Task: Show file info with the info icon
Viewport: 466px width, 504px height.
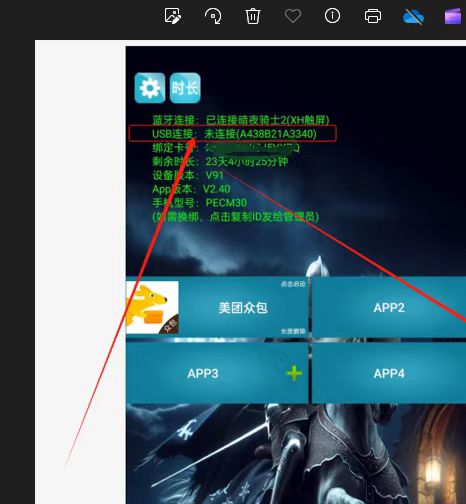Action: [x=332, y=16]
